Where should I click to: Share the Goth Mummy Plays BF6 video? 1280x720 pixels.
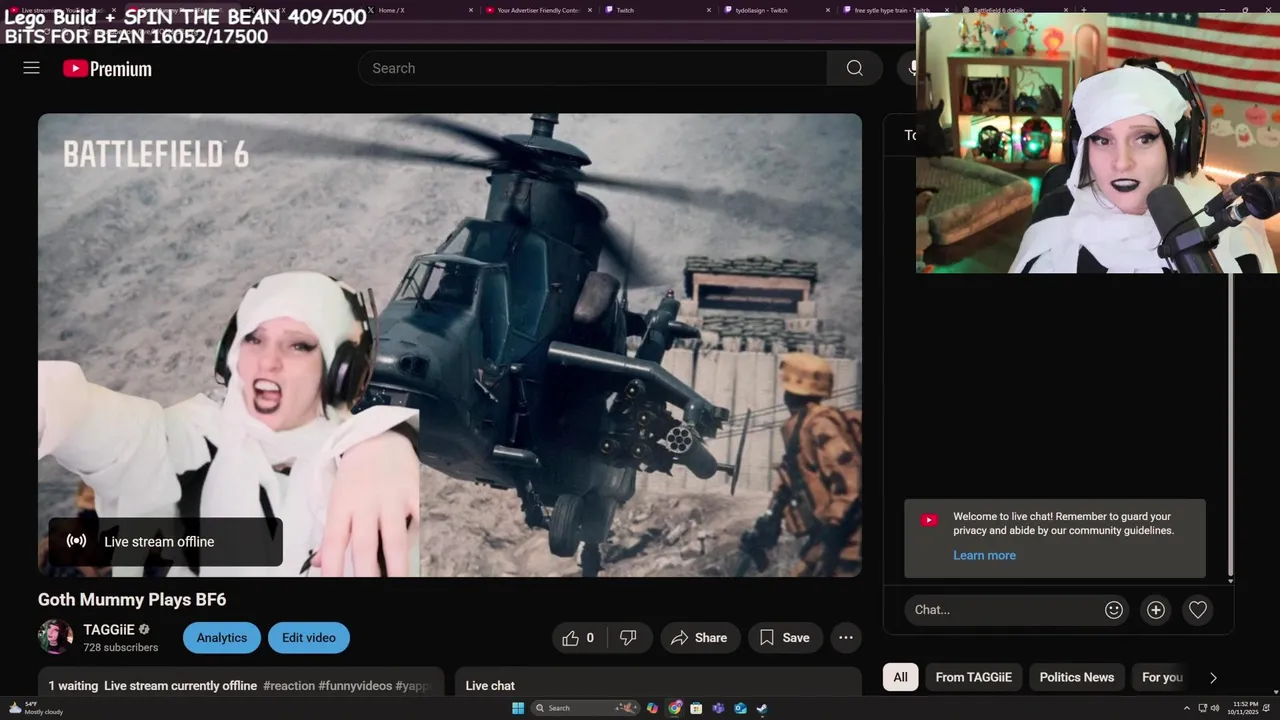coord(700,638)
